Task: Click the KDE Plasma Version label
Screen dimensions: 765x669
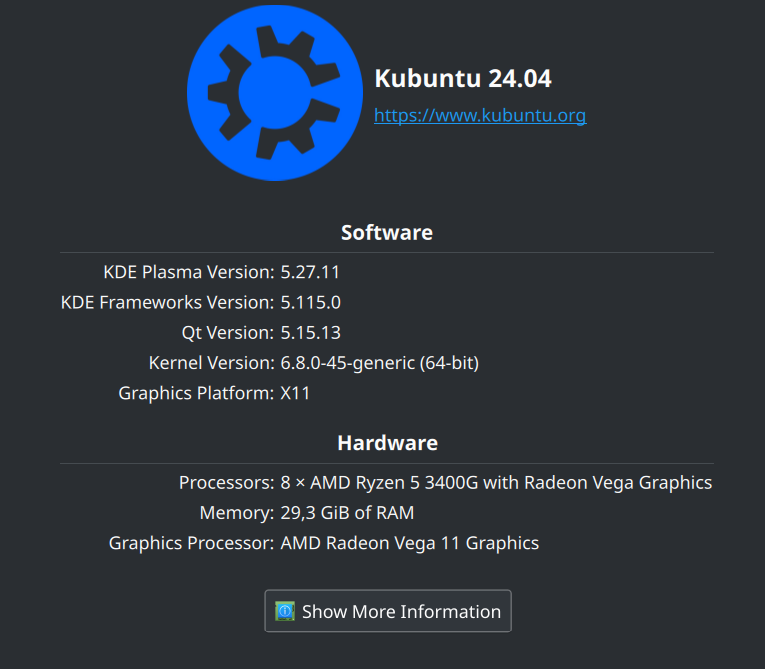Action: pyautogui.click(x=189, y=272)
